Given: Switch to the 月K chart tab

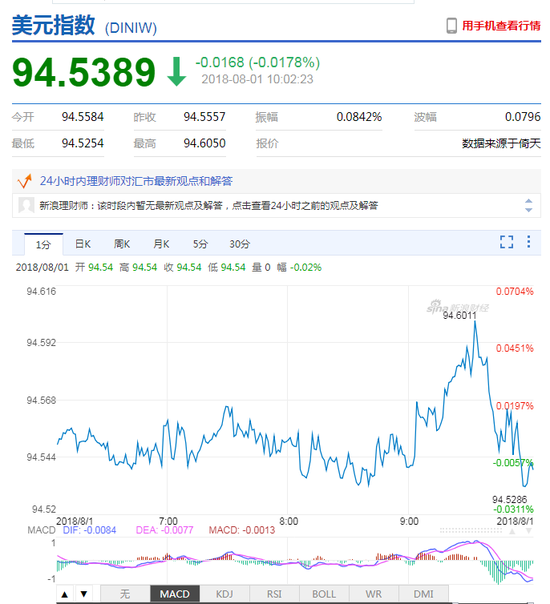Looking at the screenshot, I should pos(161,244).
